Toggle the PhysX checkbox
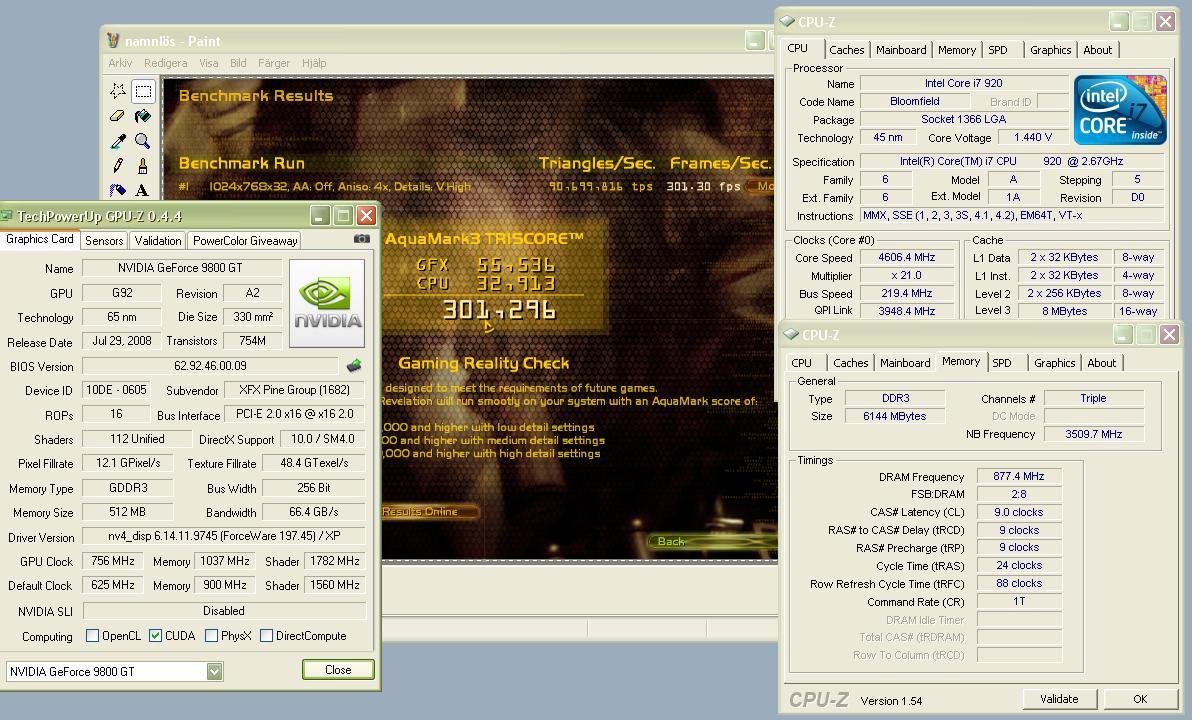 pos(211,636)
